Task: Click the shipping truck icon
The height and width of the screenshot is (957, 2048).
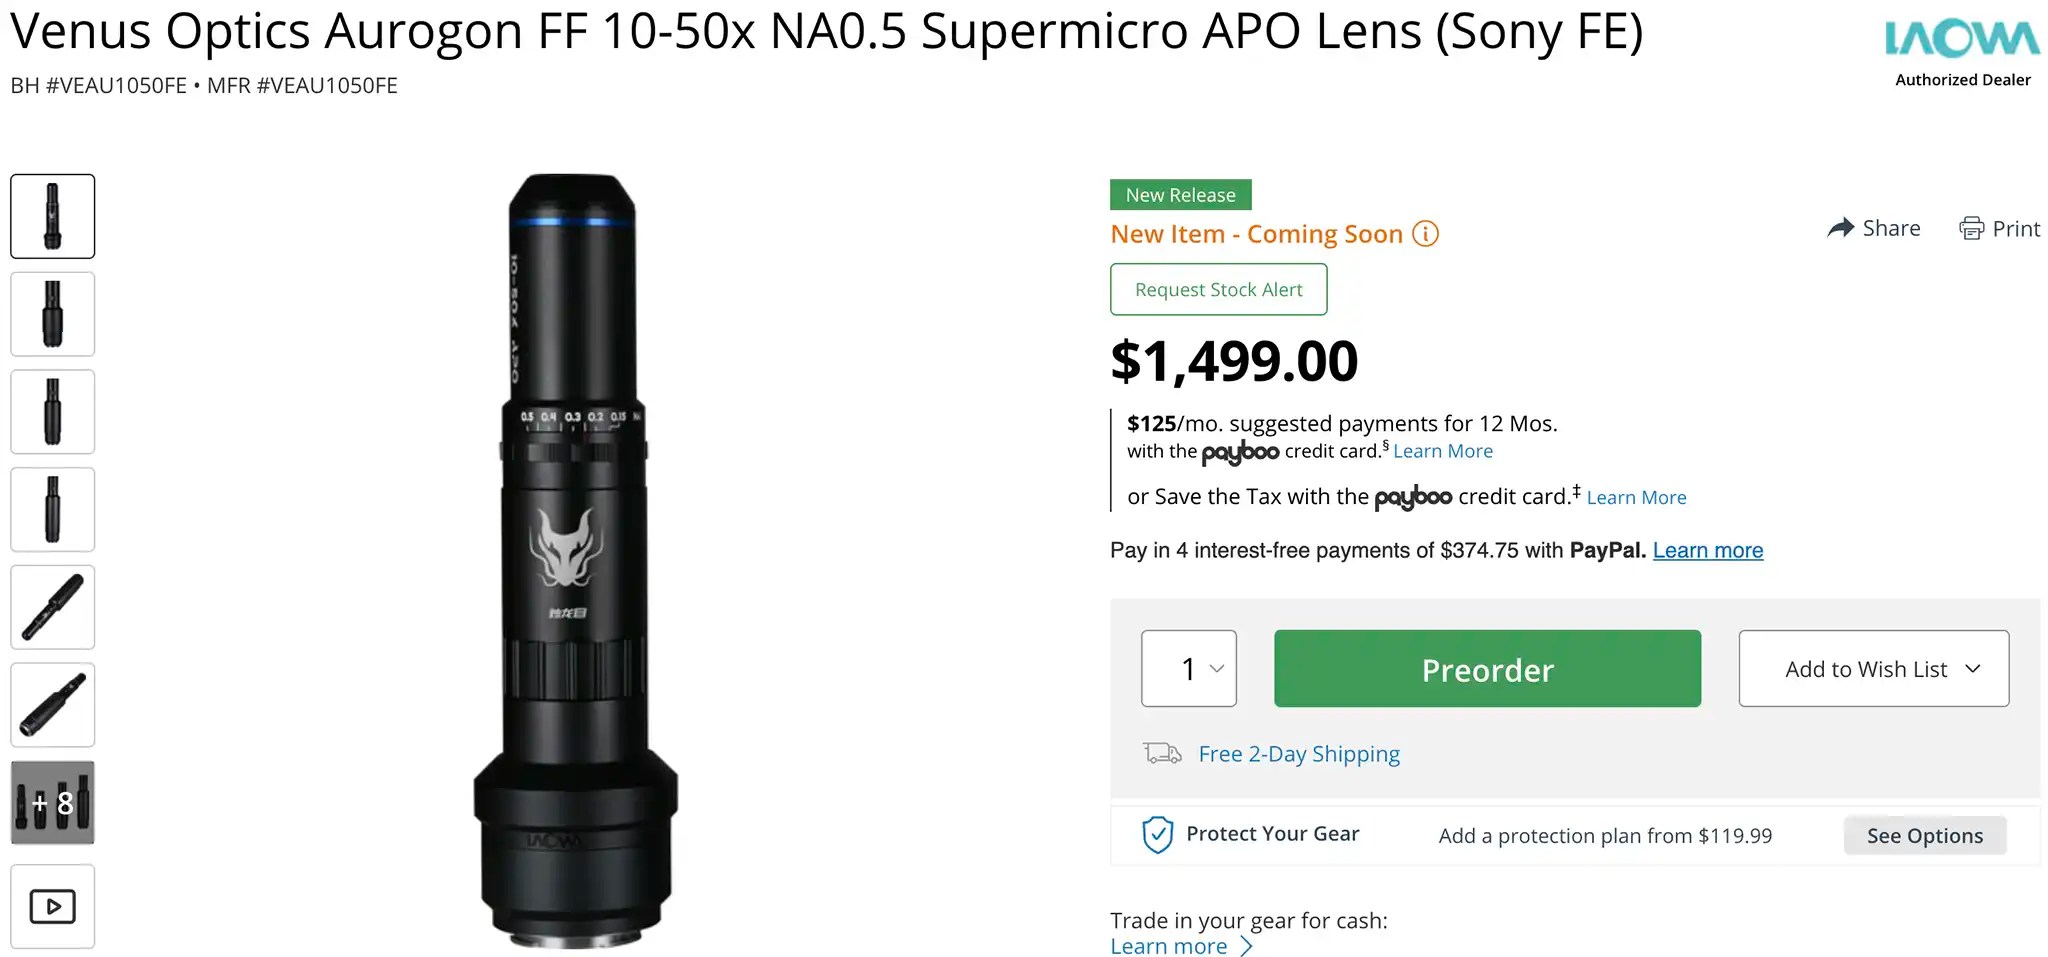Action: point(1162,753)
